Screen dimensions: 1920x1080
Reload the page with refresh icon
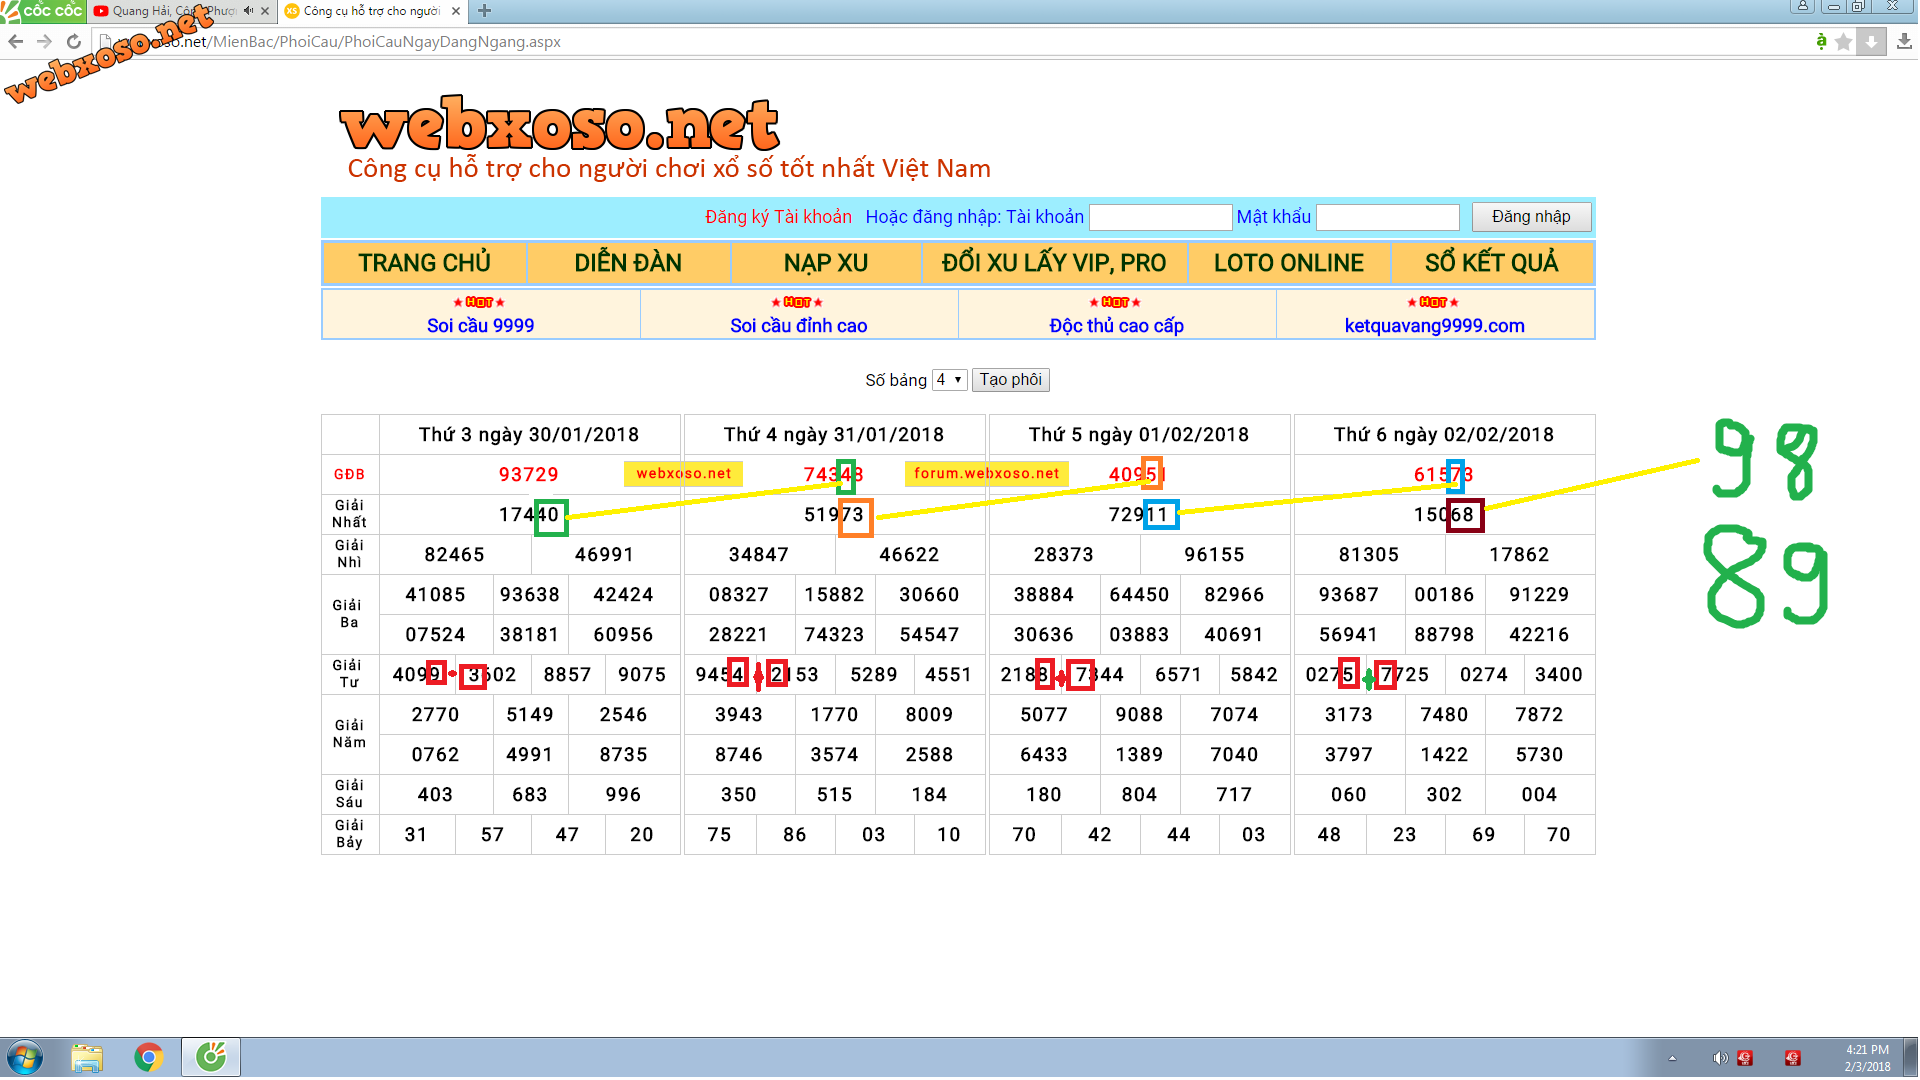(x=73, y=41)
